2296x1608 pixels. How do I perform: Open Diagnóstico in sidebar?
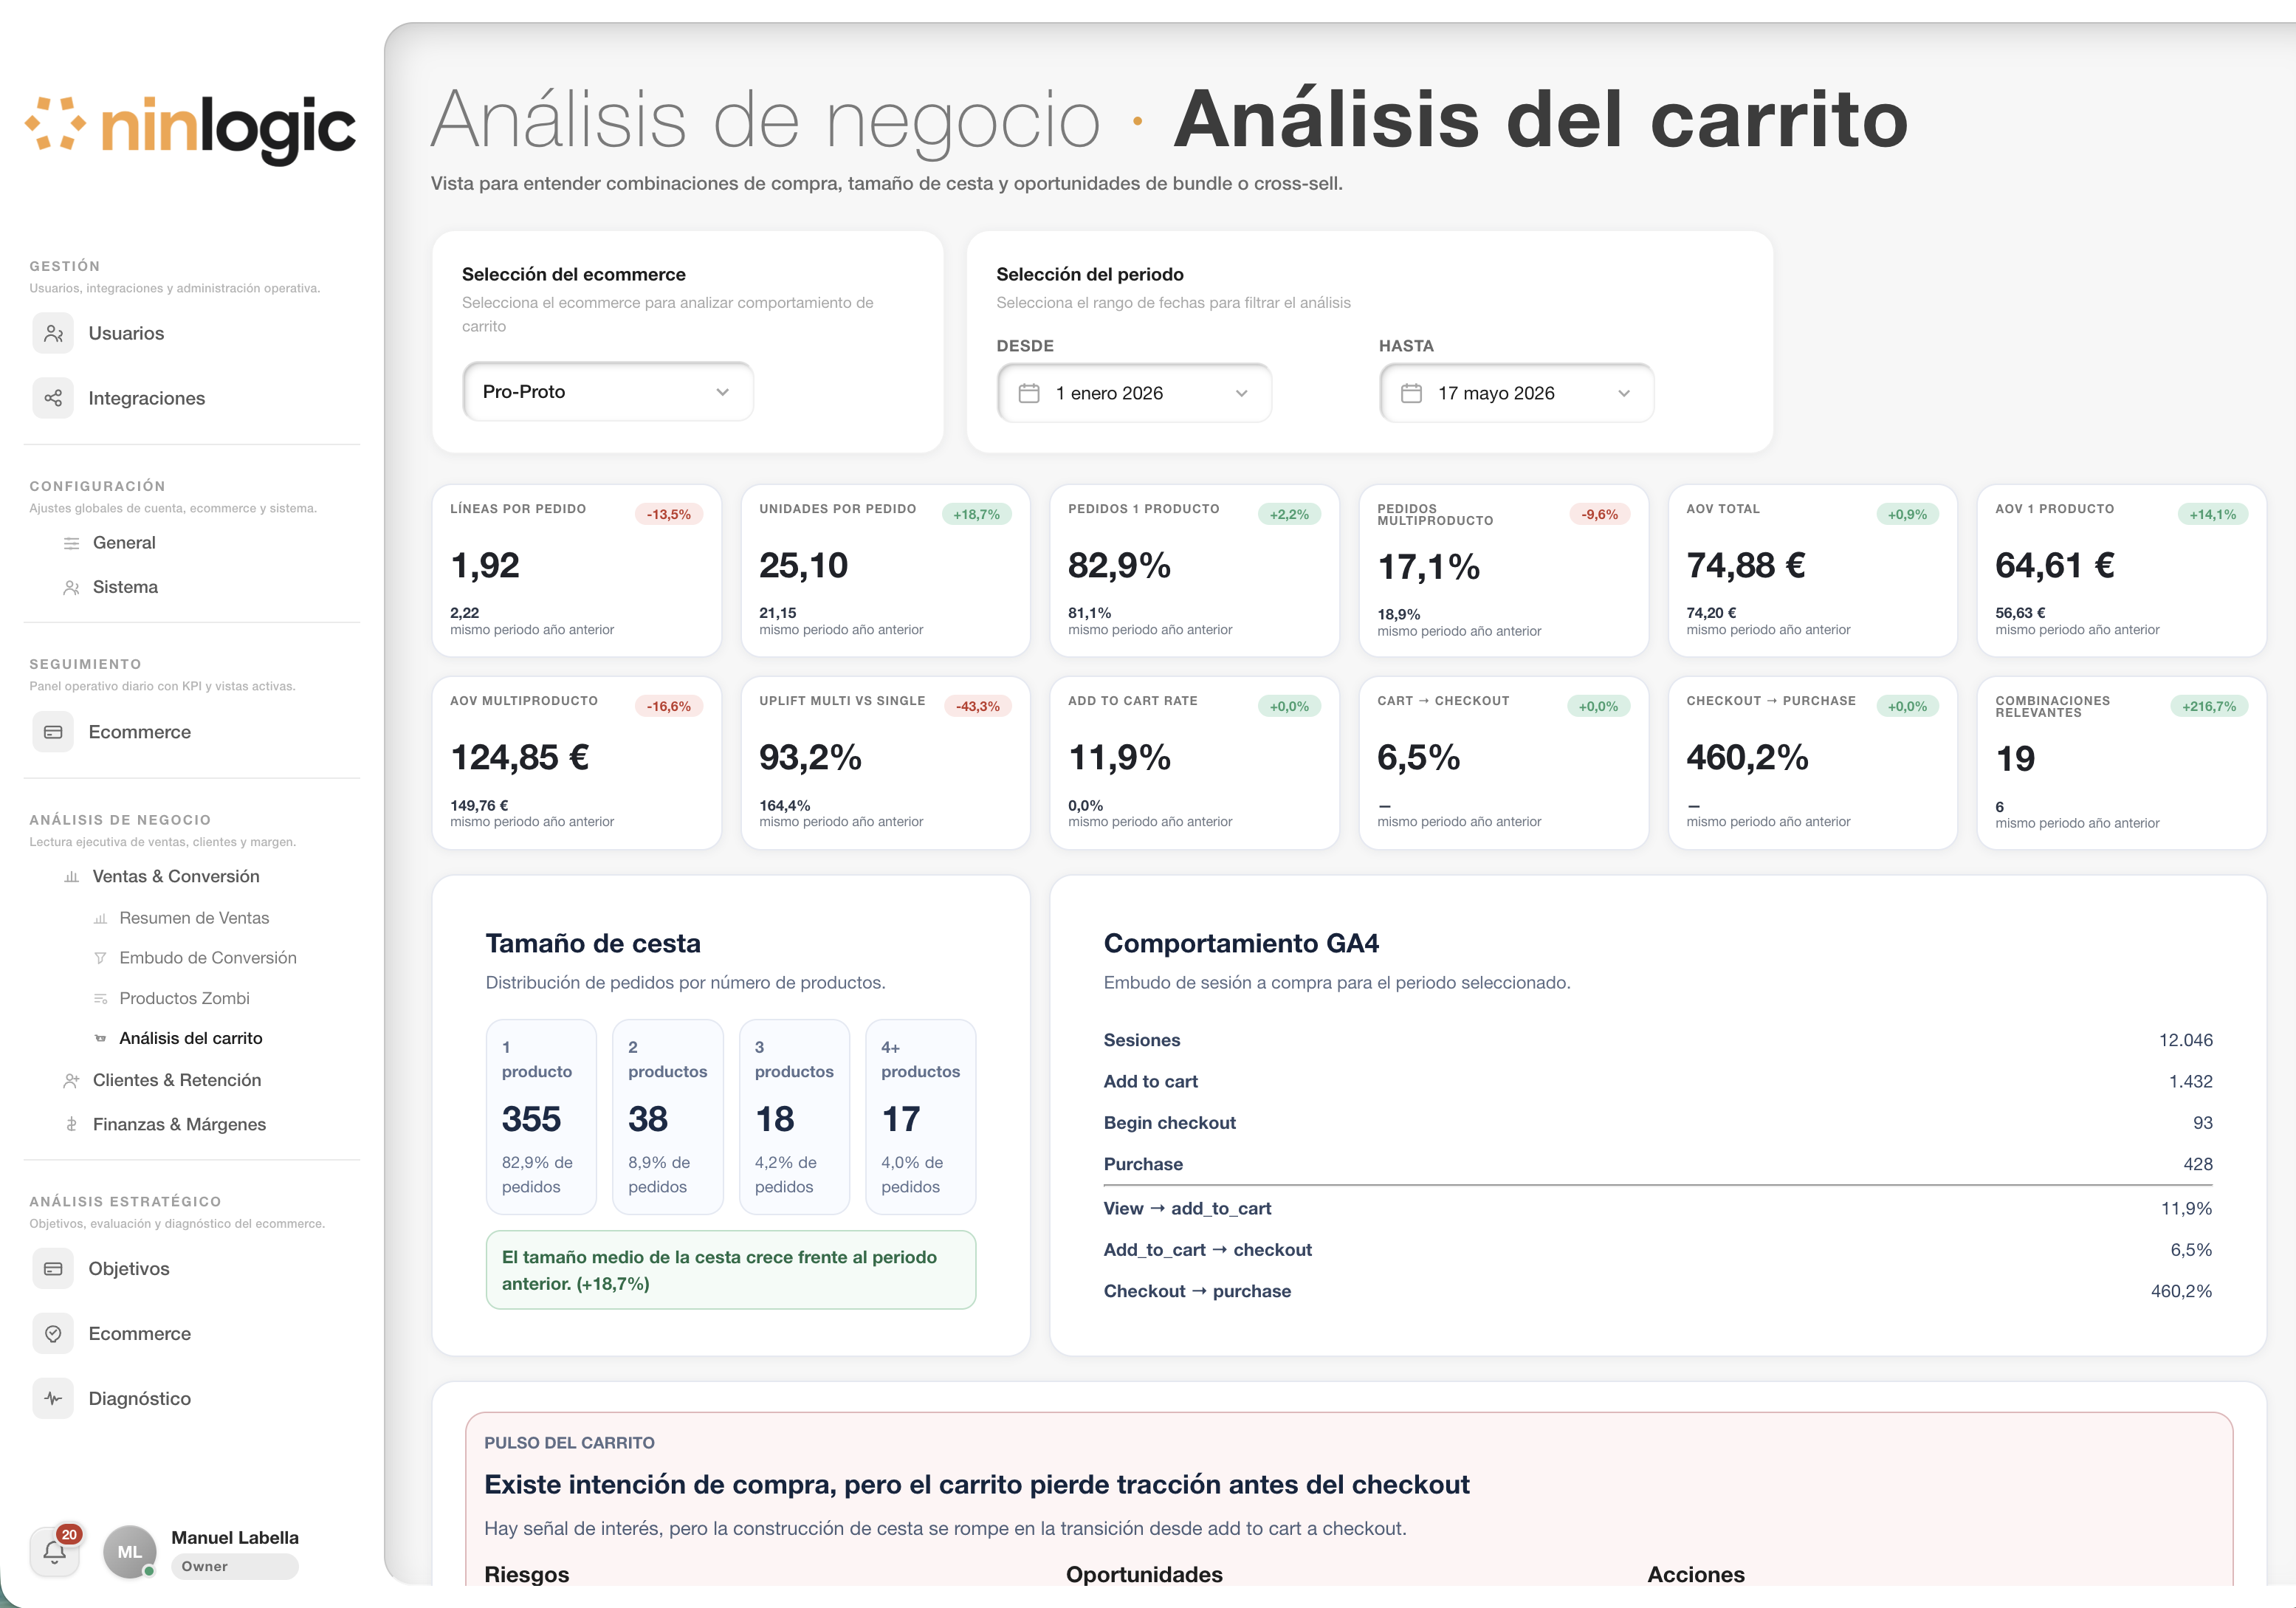pos(139,1398)
